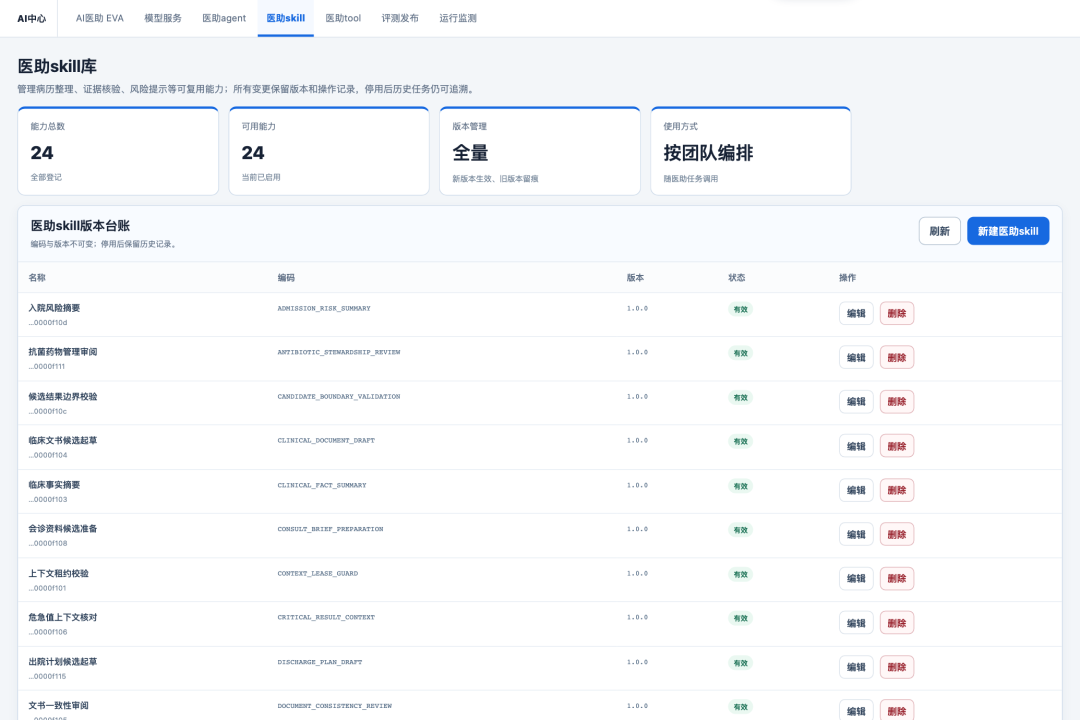The image size is (1080, 720).
Task: Edit the 临床事实摘要 skill
Action: pyautogui.click(x=856, y=491)
